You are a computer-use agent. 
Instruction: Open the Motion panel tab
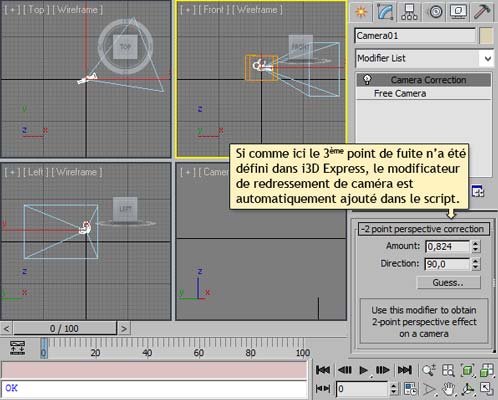pos(435,12)
